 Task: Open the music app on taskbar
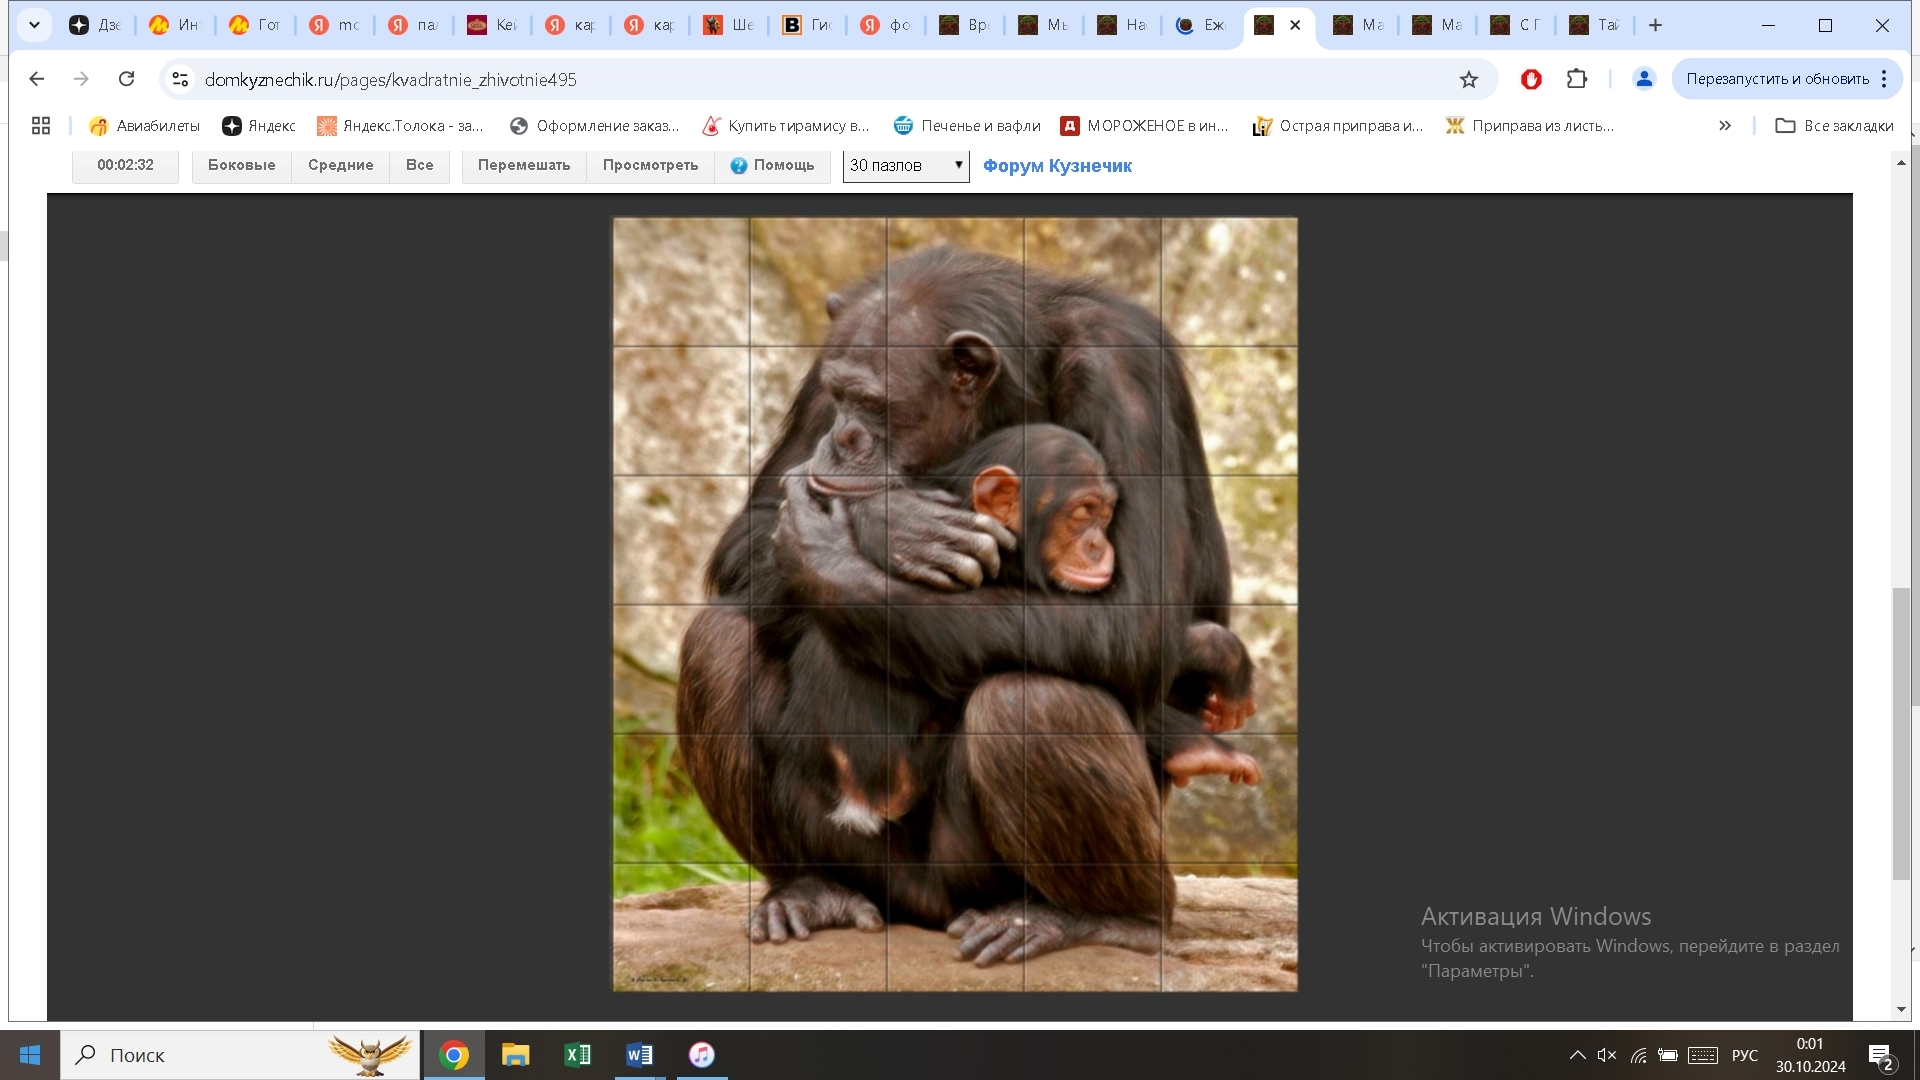[x=702, y=1055]
